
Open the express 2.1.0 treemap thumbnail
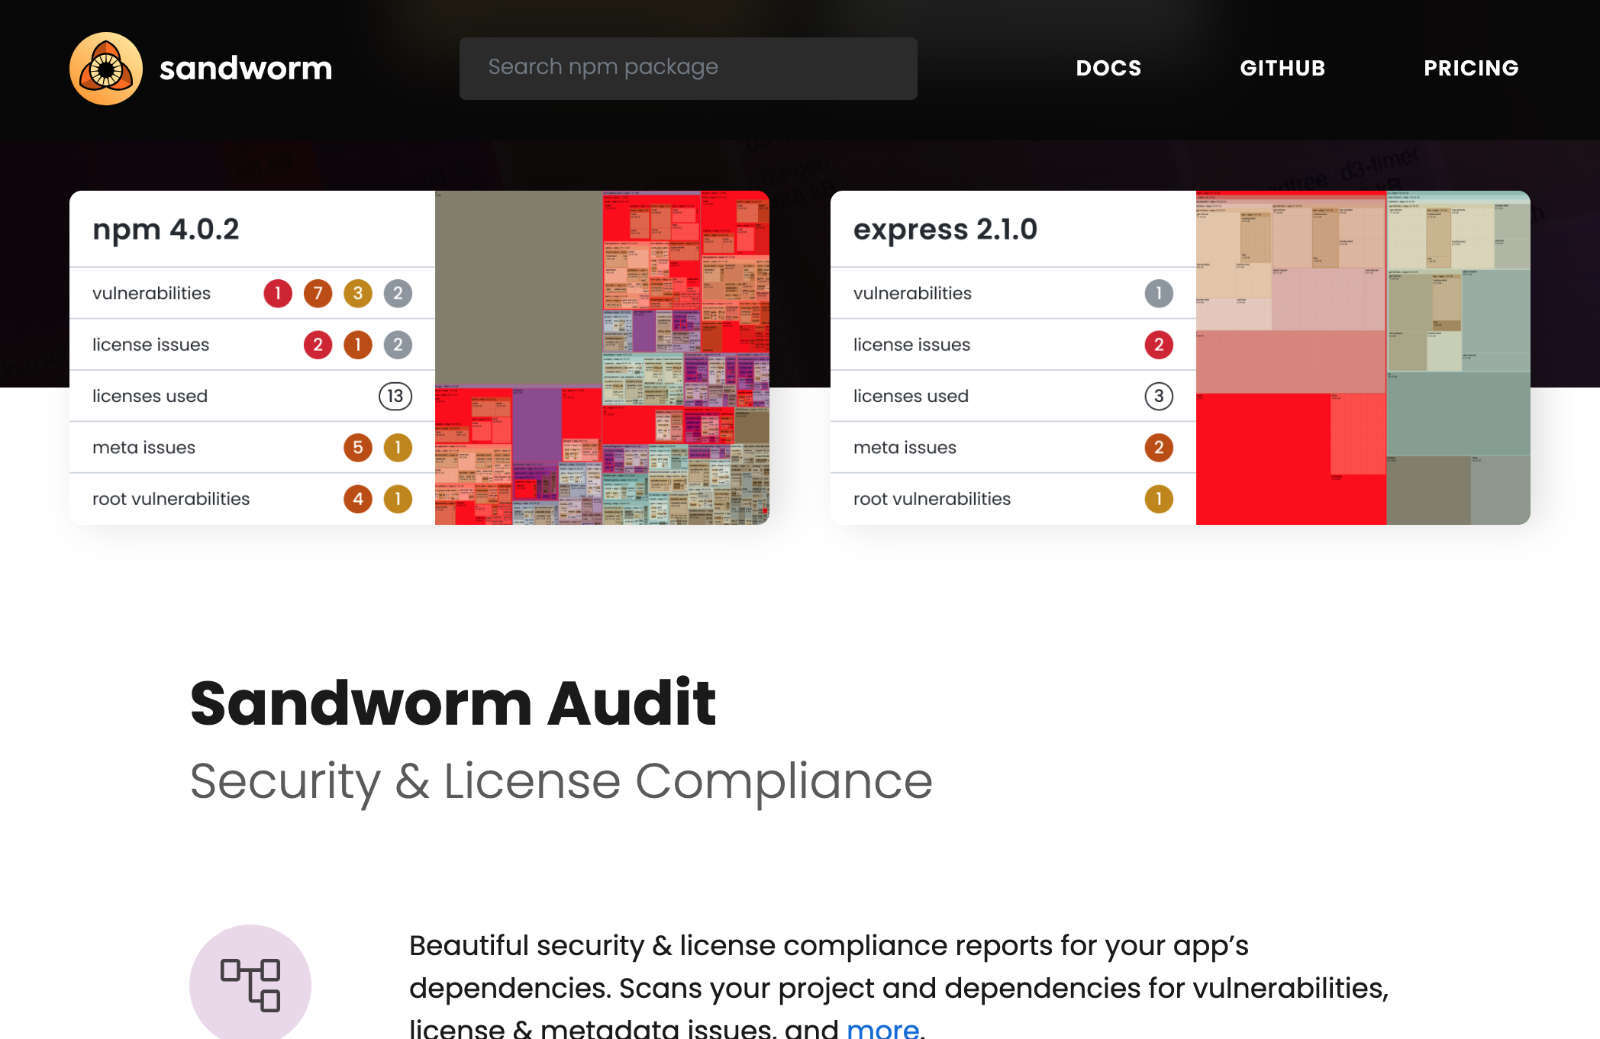1363,358
